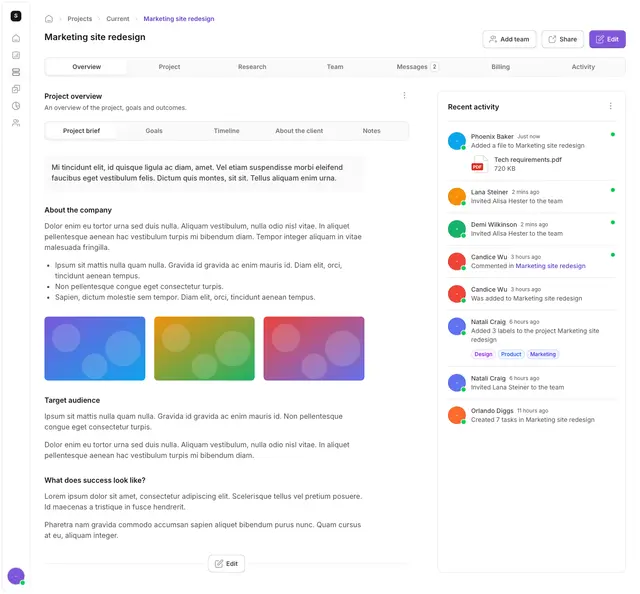This screenshot has height=594, width=640.
Task: Click the Design label tag
Action: 483,354
